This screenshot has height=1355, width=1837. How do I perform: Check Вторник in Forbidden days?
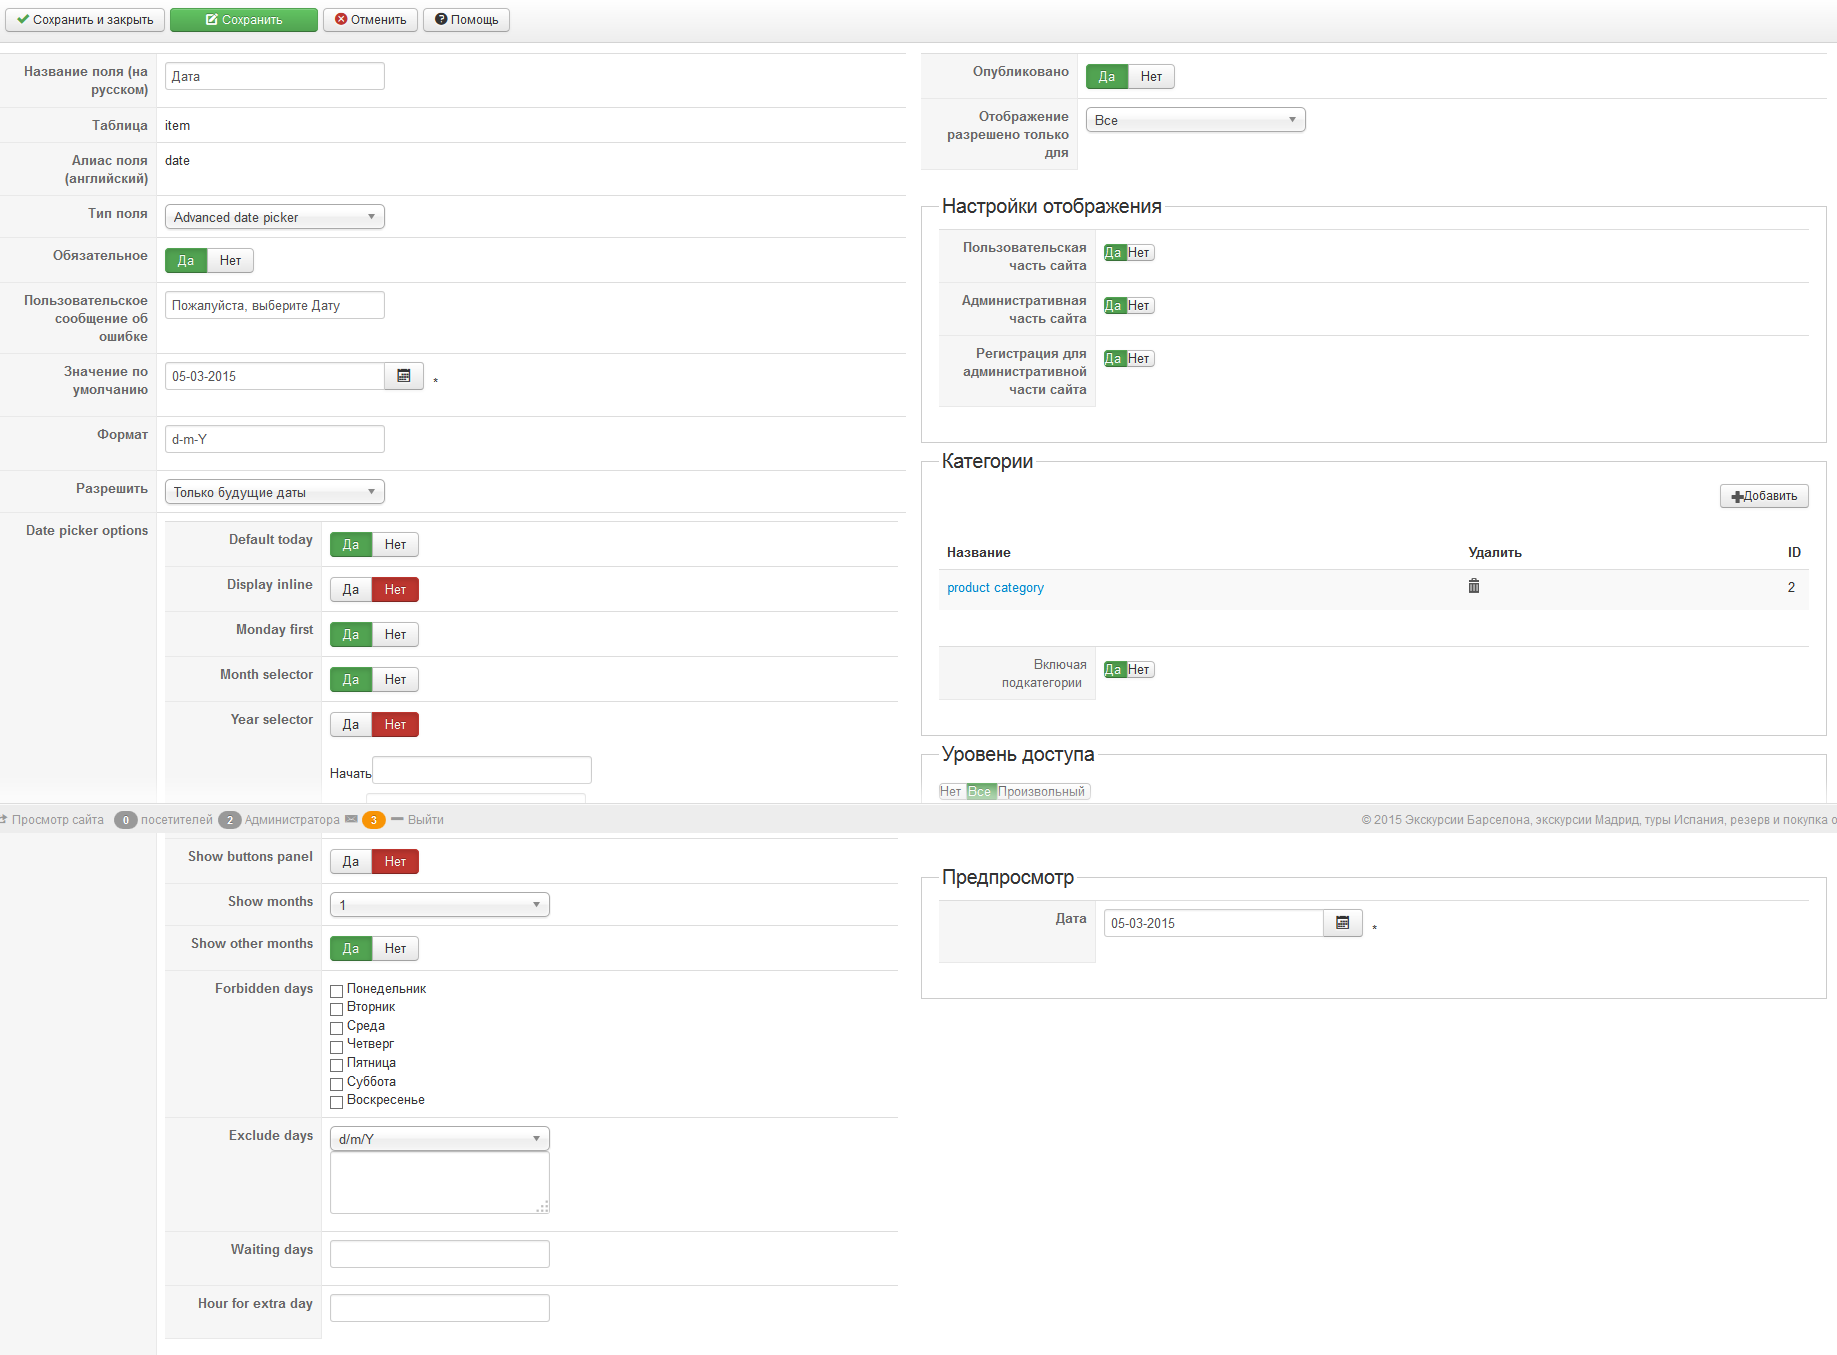tap(337, 1009)
